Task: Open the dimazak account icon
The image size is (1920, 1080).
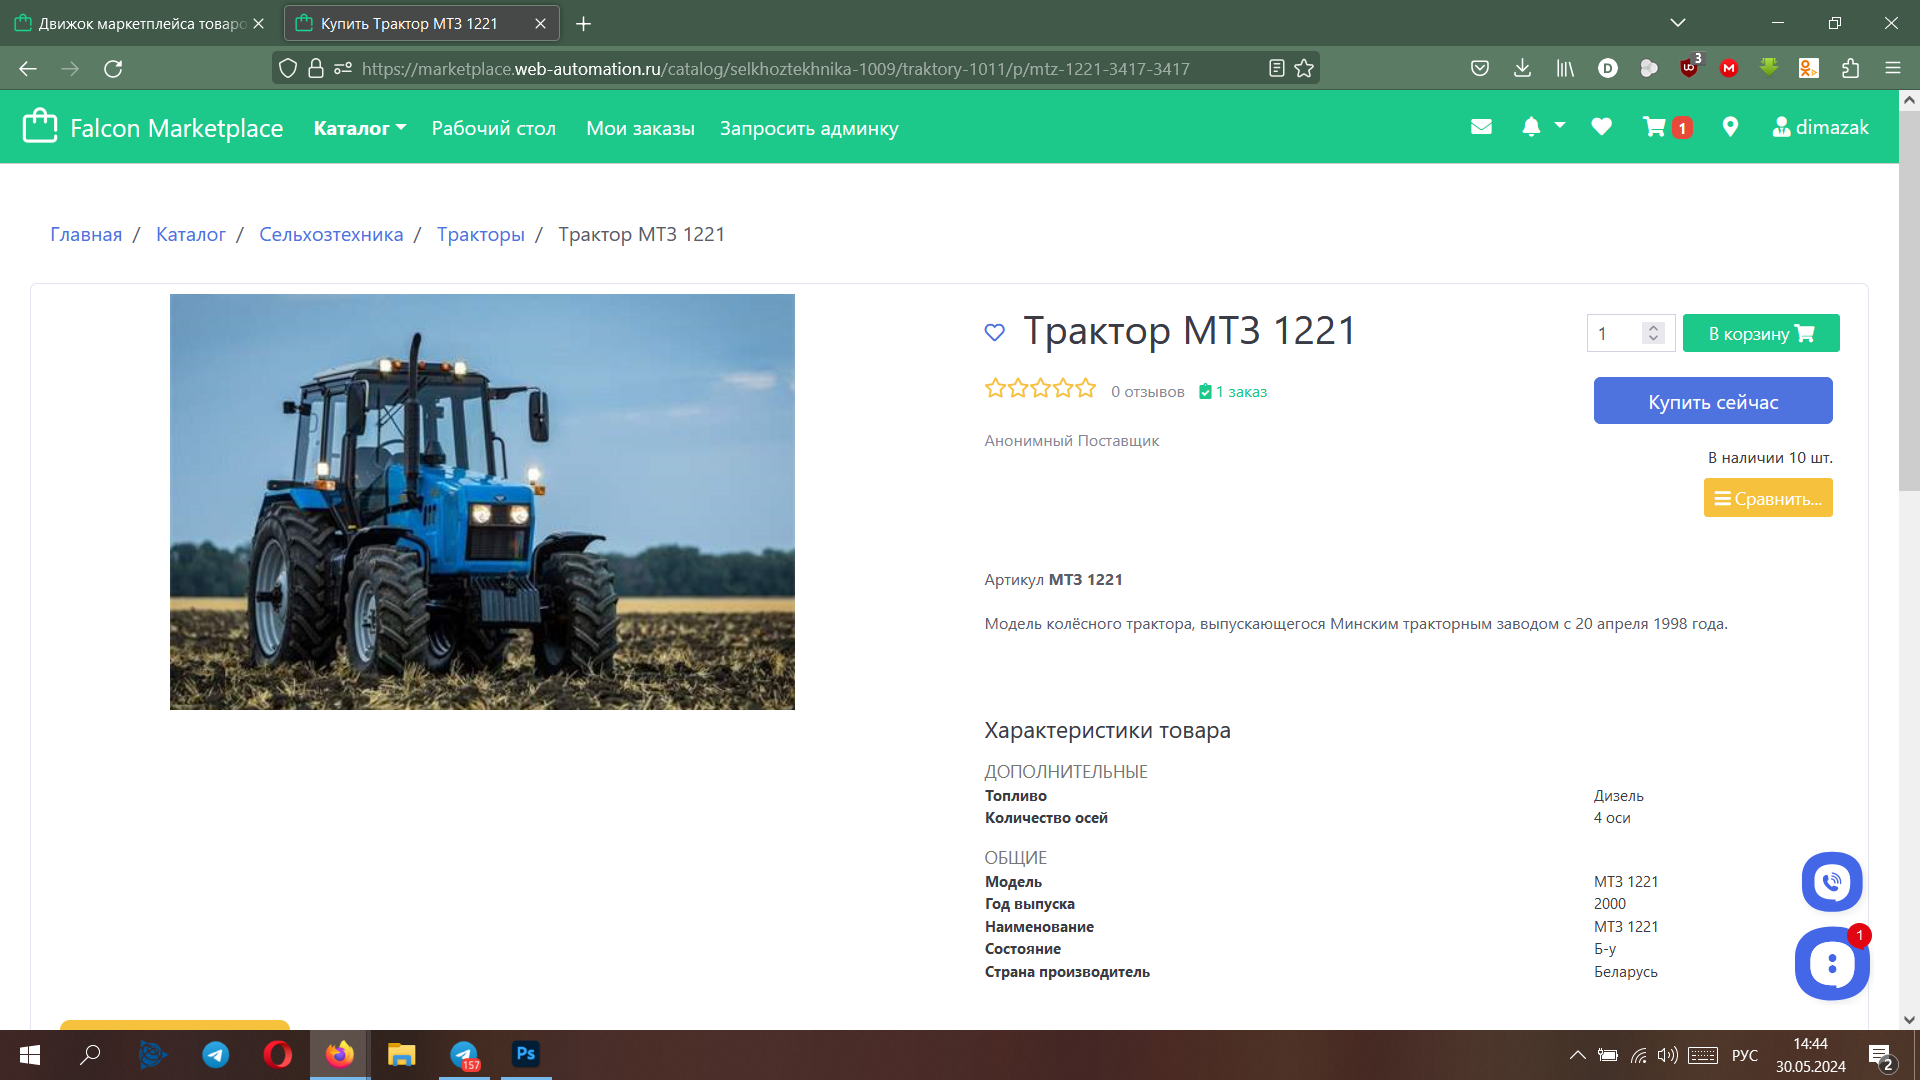Action: pyautogui.click(x=1781, y=127)
